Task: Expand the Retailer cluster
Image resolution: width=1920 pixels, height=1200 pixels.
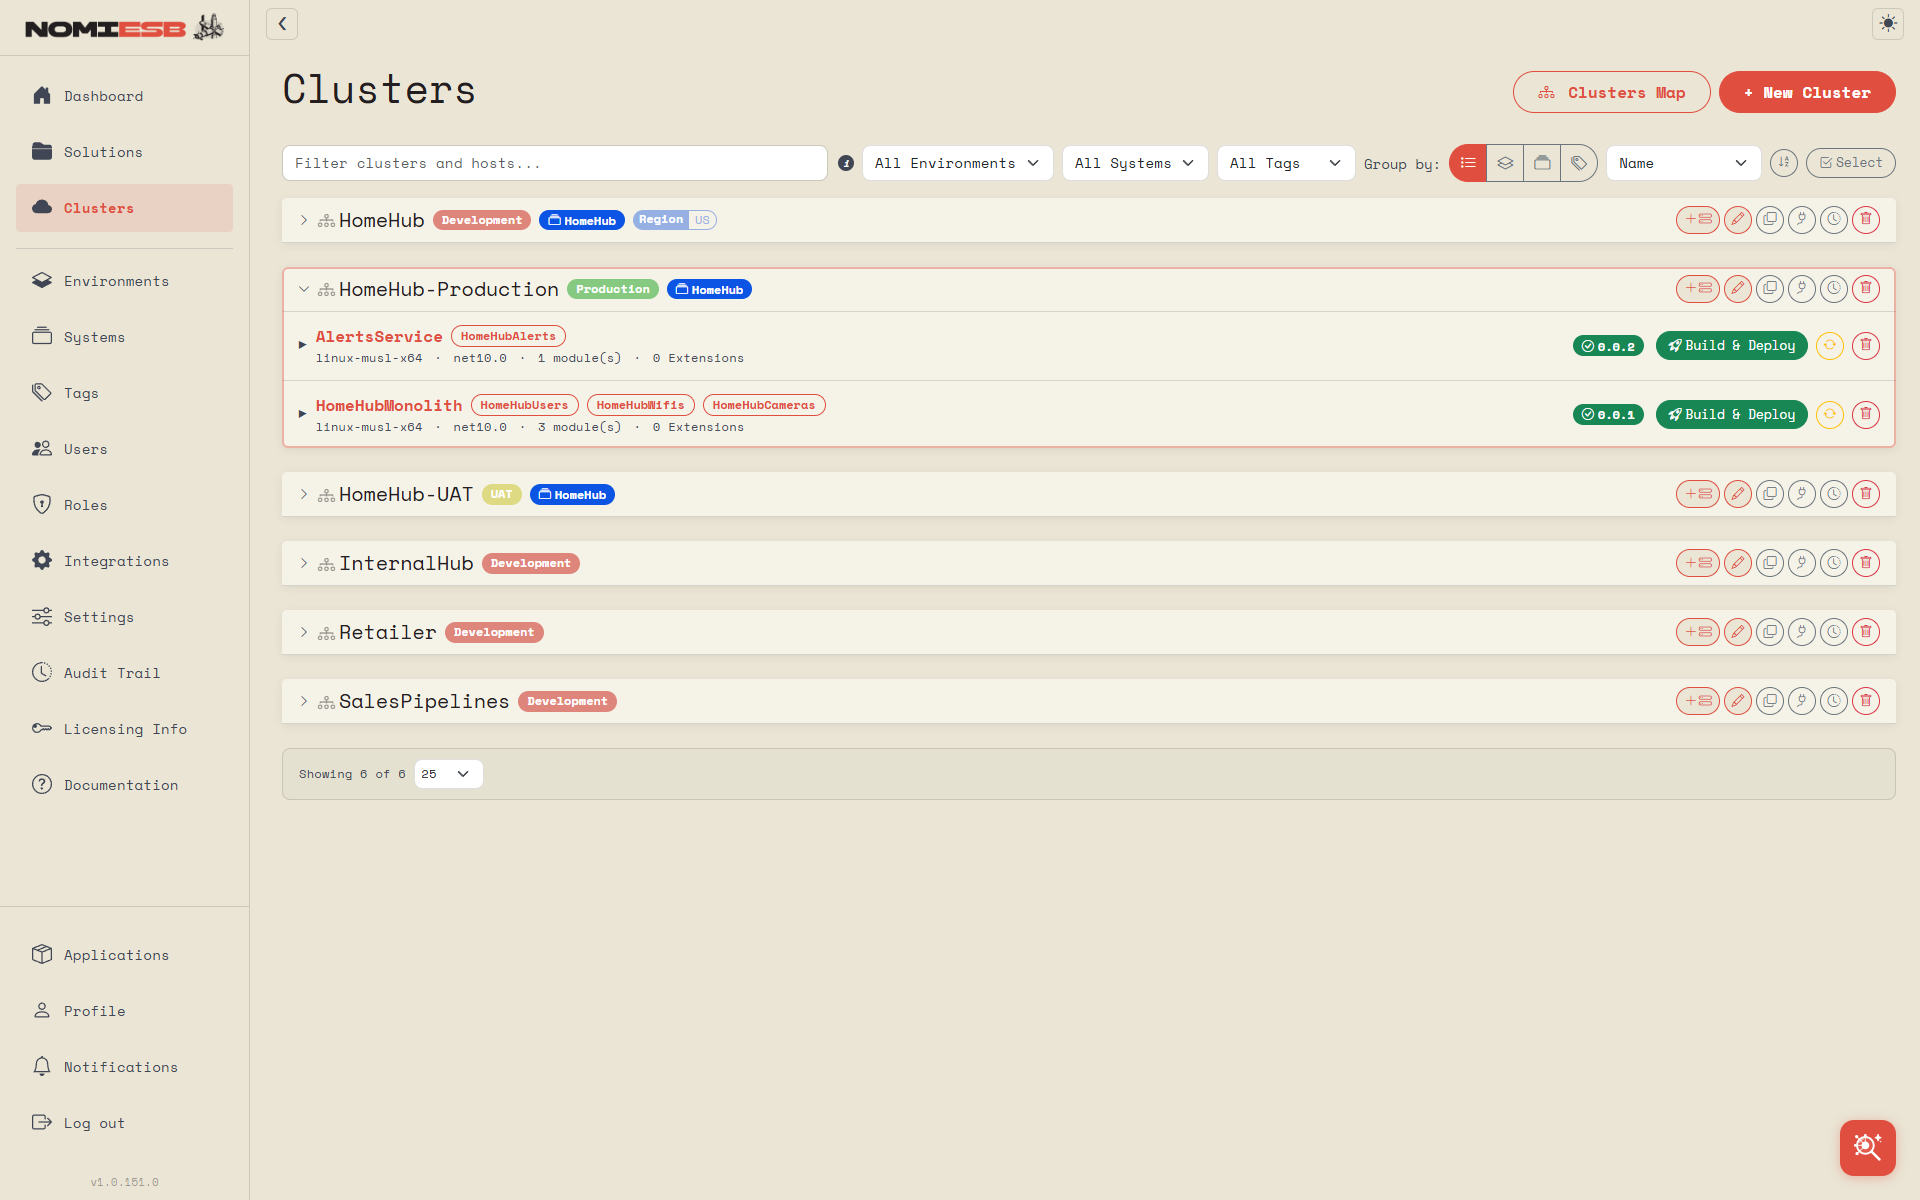Action: [304, 632]
